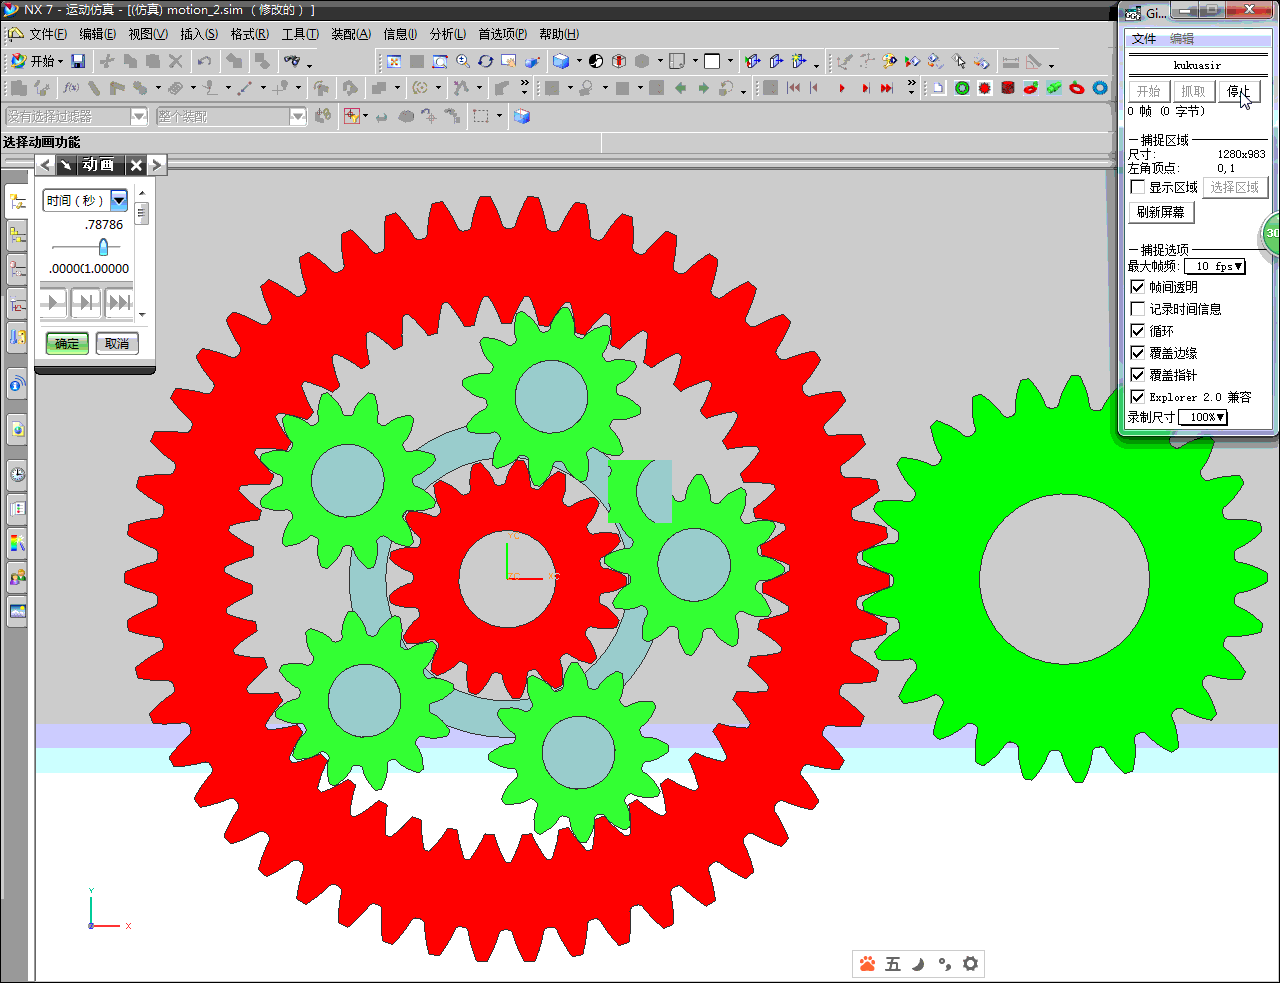Open the 文件(F) menu in NX
Image resolution: width=1280 pixels, height=983 pixels.
tap(48, 34)
